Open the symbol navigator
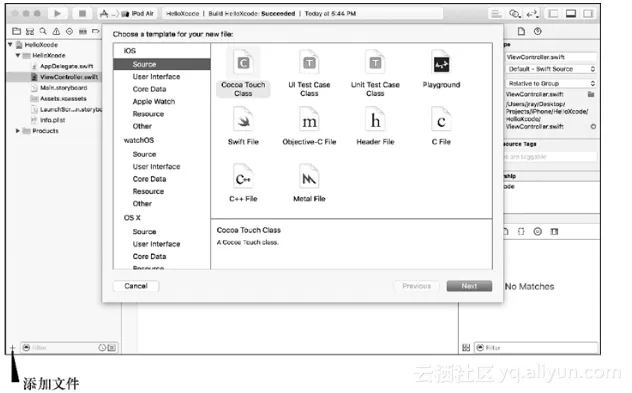The width and height of the screenshot is (632, 393). pyautogui.click(x=30, y=31)
